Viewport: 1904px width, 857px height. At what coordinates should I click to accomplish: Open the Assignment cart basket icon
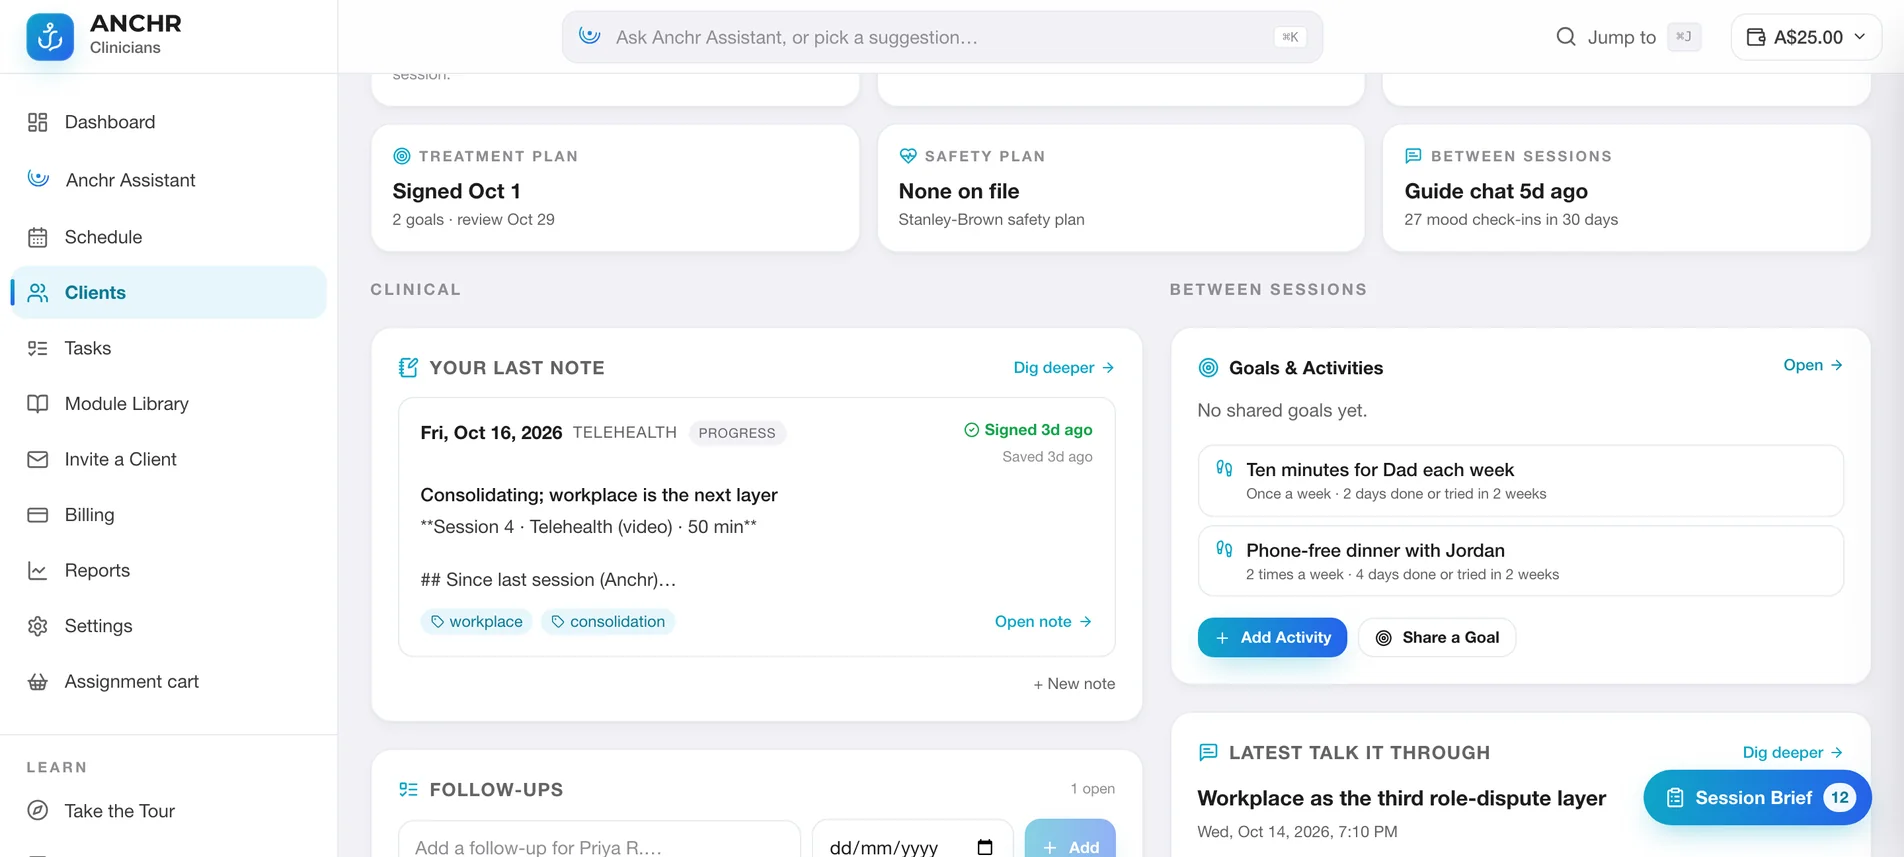point(38,681)
